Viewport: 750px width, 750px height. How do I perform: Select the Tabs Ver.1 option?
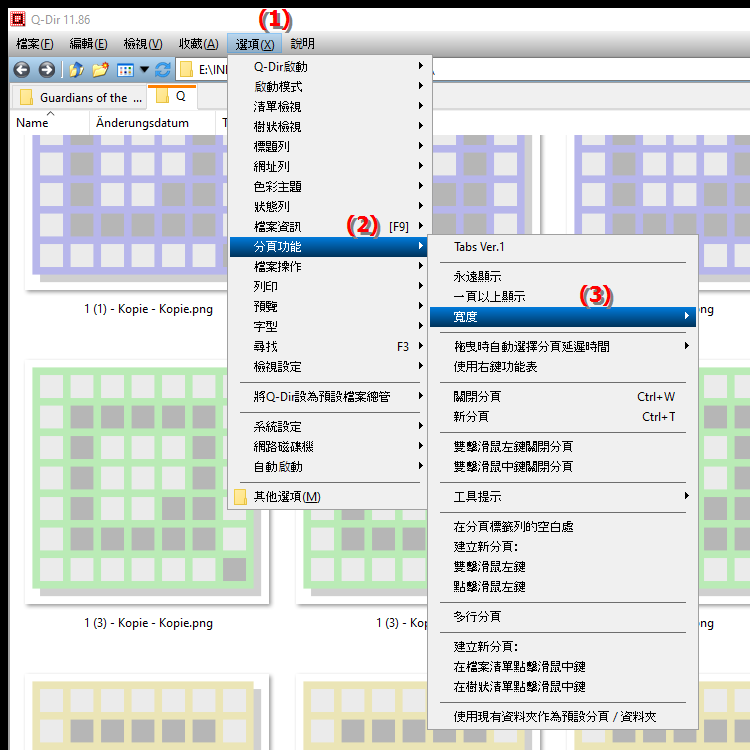pos(562,247)
